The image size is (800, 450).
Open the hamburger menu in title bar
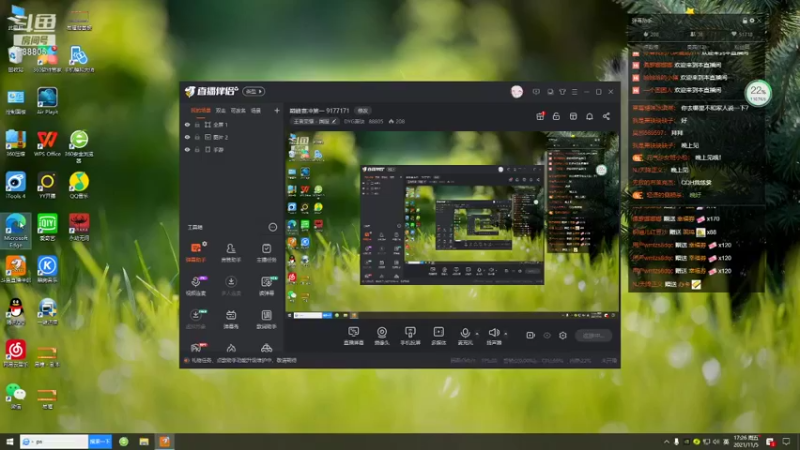click(x=574, y=92)
